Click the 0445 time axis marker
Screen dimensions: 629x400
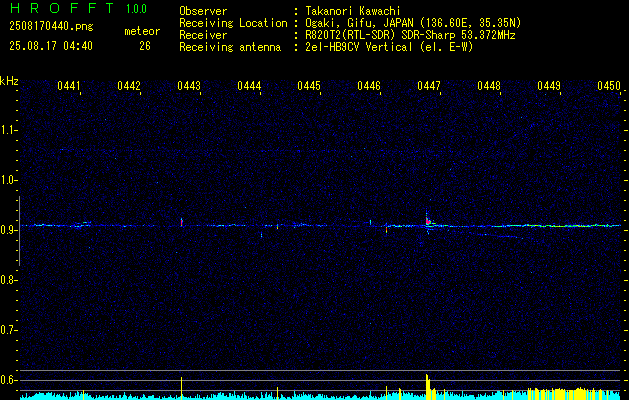[309, 85]
